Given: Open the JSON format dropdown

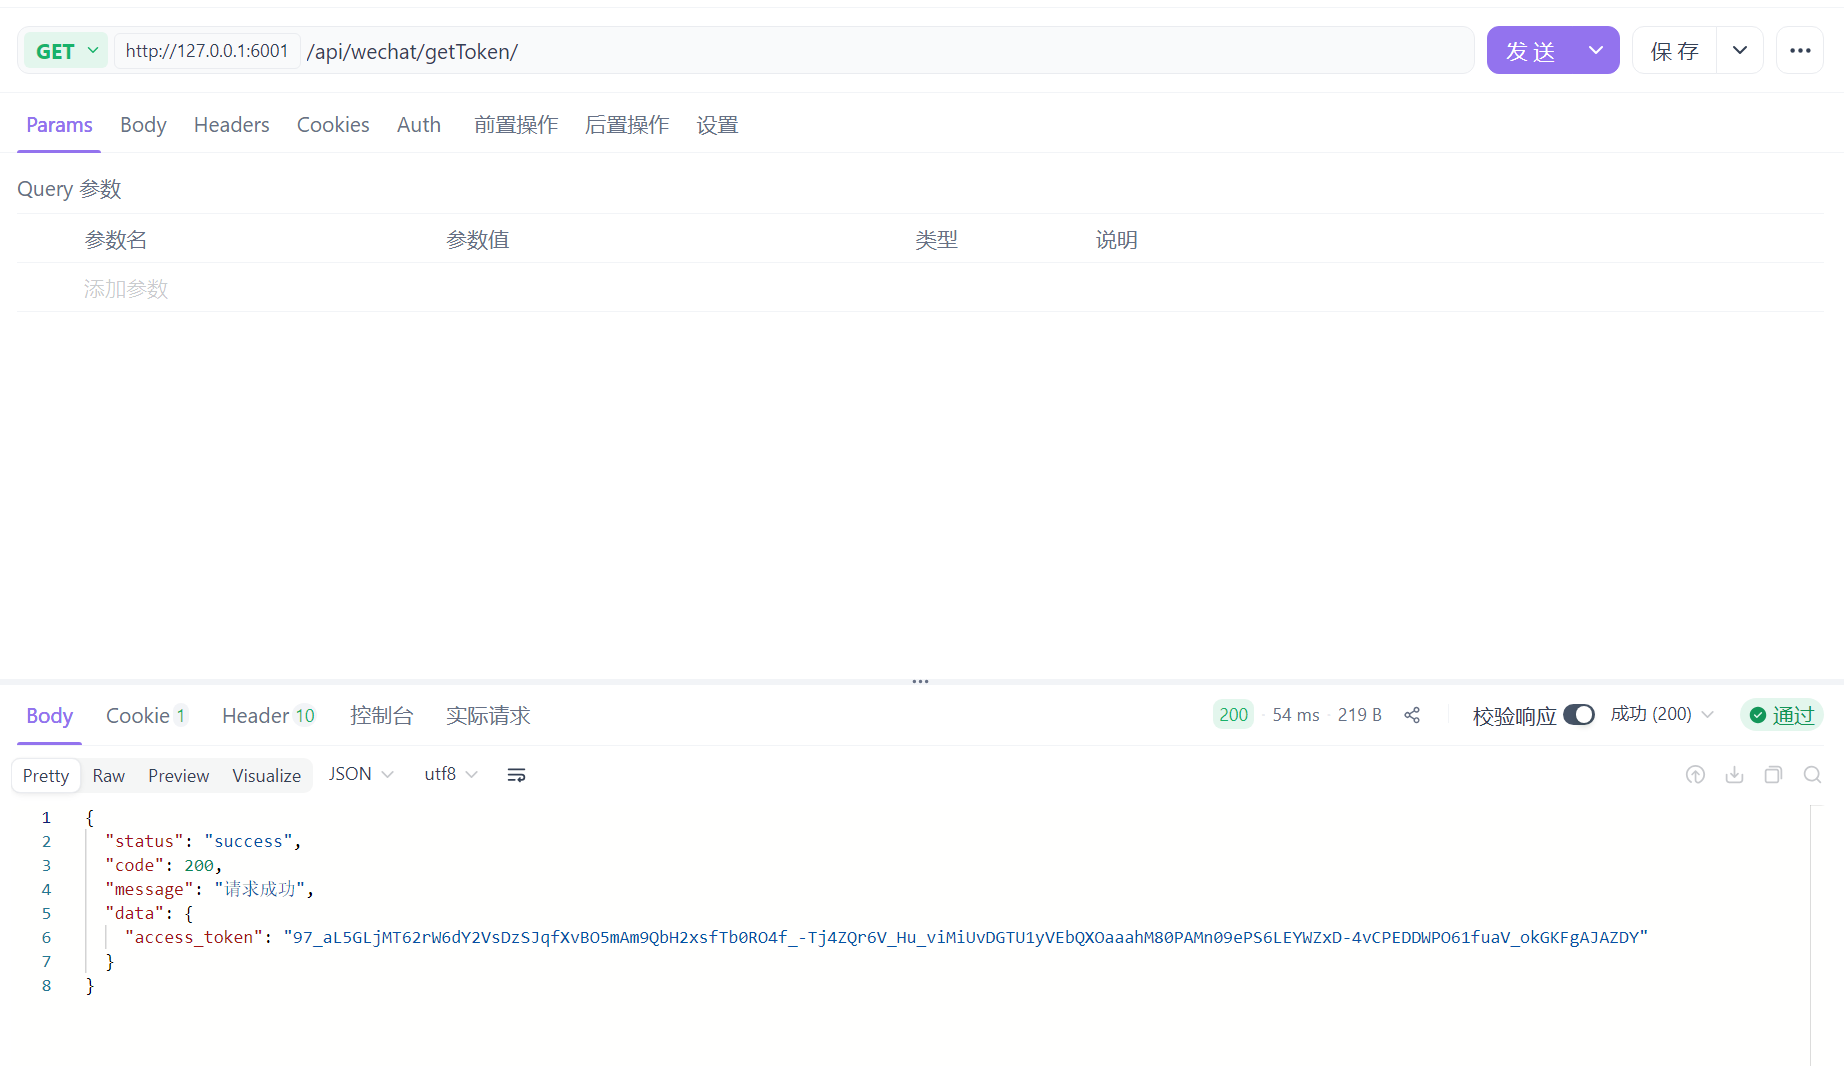Looking at the screenshot, I should coord(359,773).
